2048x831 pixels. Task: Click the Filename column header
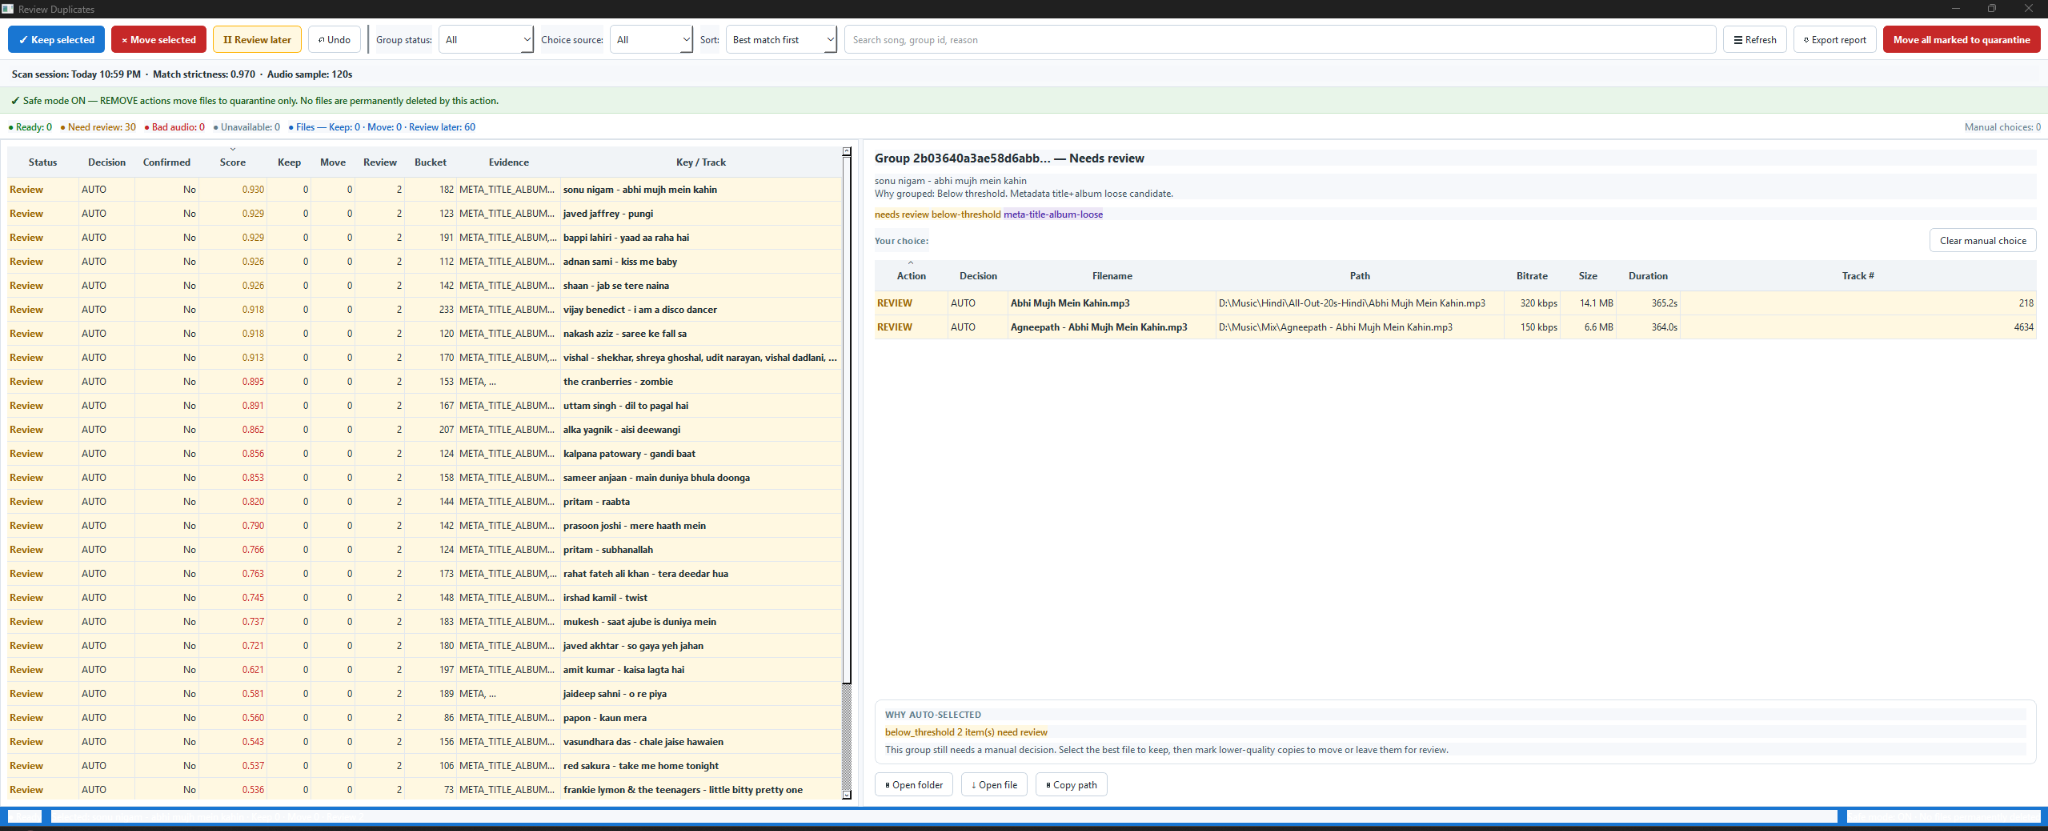point(1112,276)
